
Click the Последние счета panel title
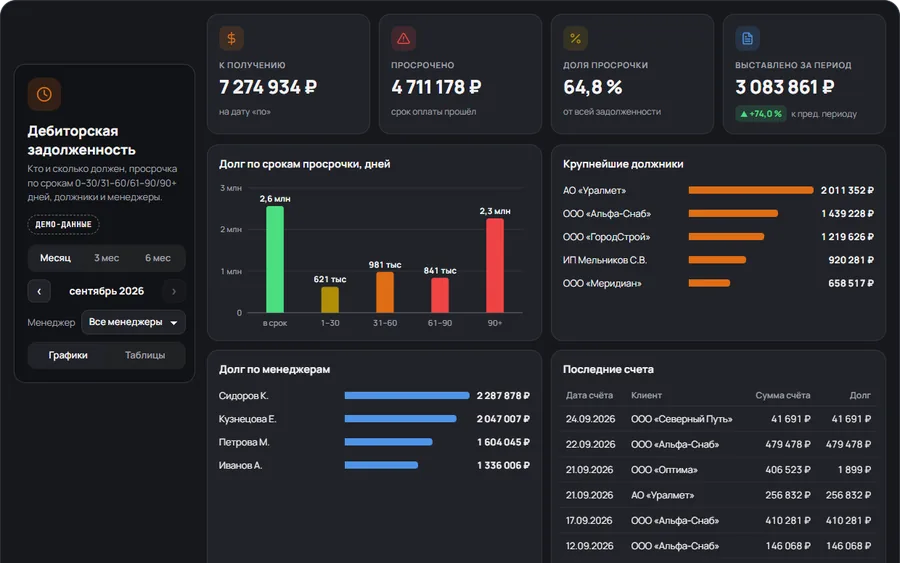pos(608,370)
